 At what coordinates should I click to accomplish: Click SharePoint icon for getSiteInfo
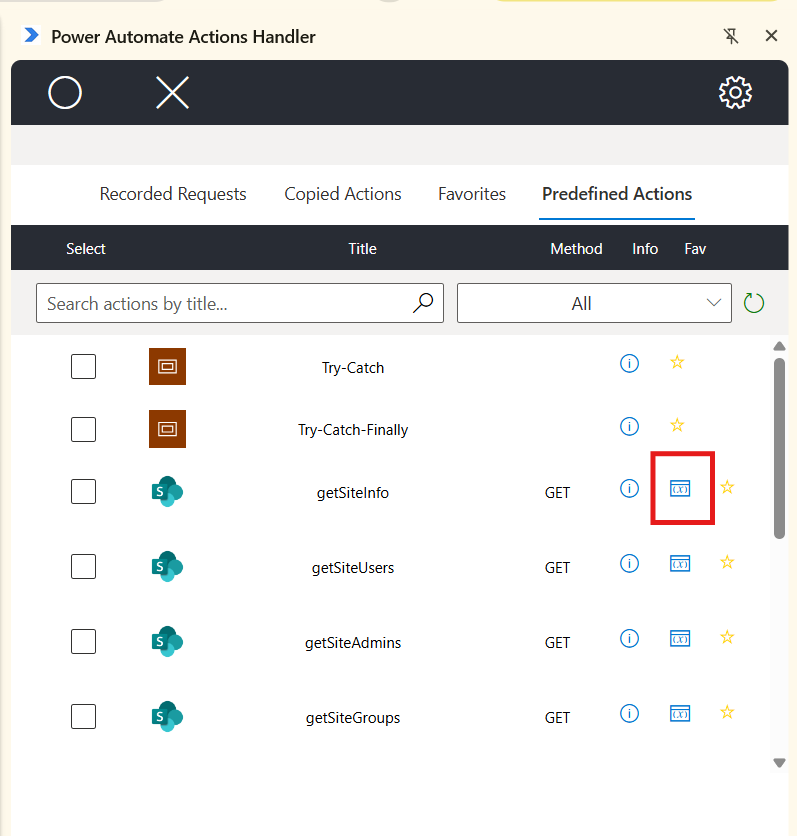(x=167, y=491)
